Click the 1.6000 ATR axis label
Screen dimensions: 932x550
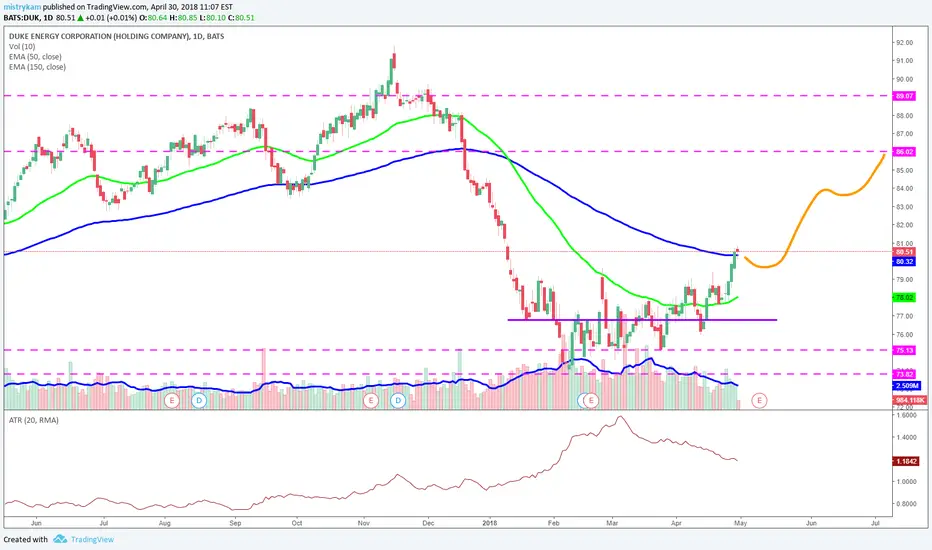906,415
